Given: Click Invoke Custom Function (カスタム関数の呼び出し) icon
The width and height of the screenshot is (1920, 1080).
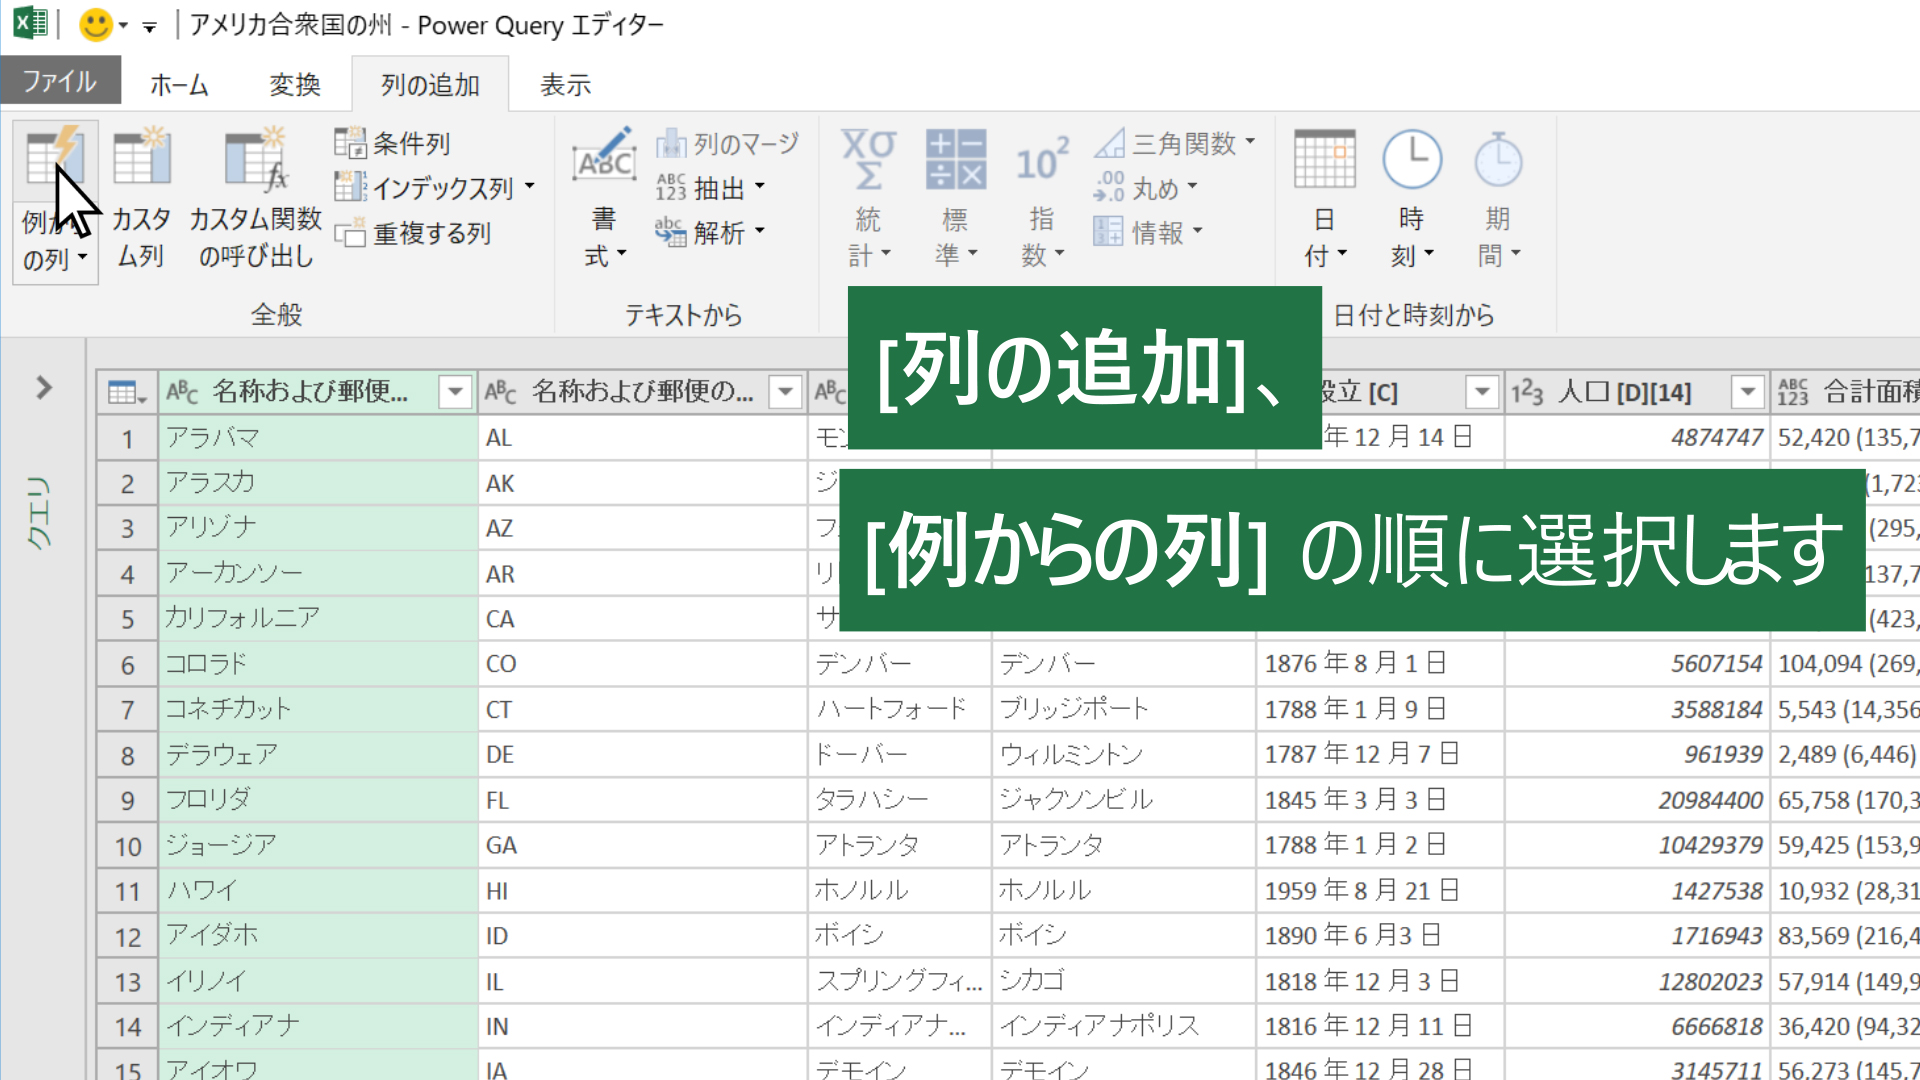Looking at the screenshot, I should pos(256,157).
